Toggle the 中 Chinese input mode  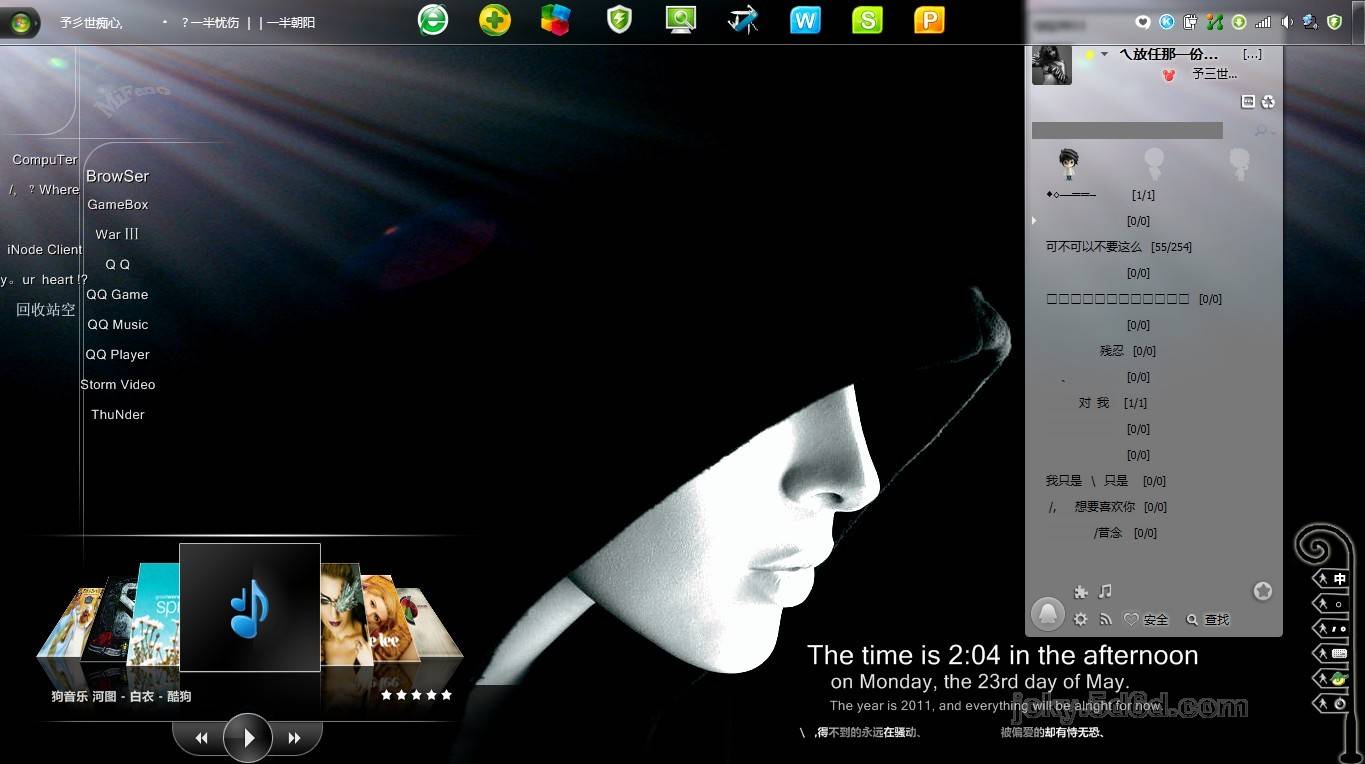click(1340, 579)
